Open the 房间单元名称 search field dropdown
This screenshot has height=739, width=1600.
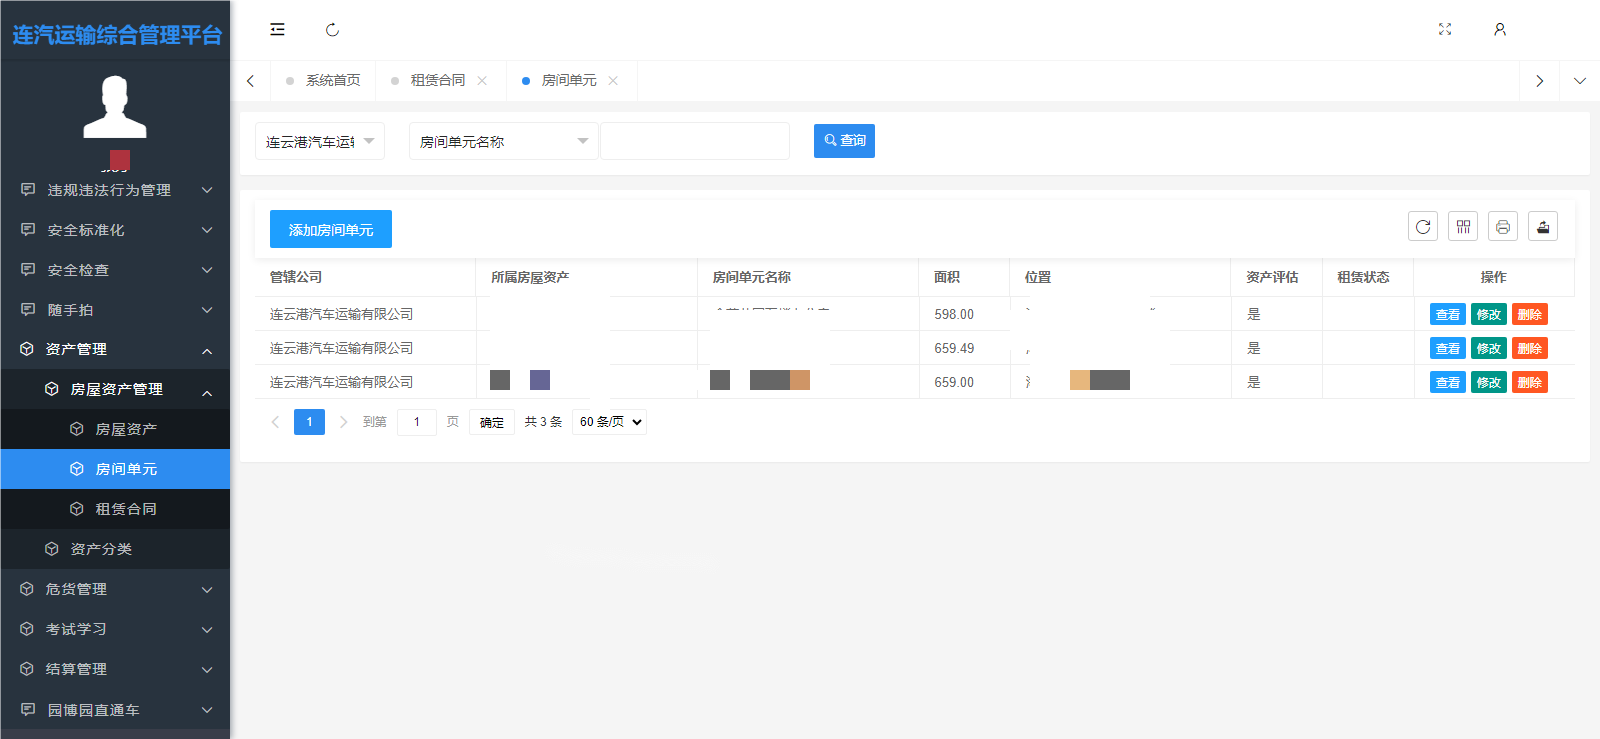503,142
